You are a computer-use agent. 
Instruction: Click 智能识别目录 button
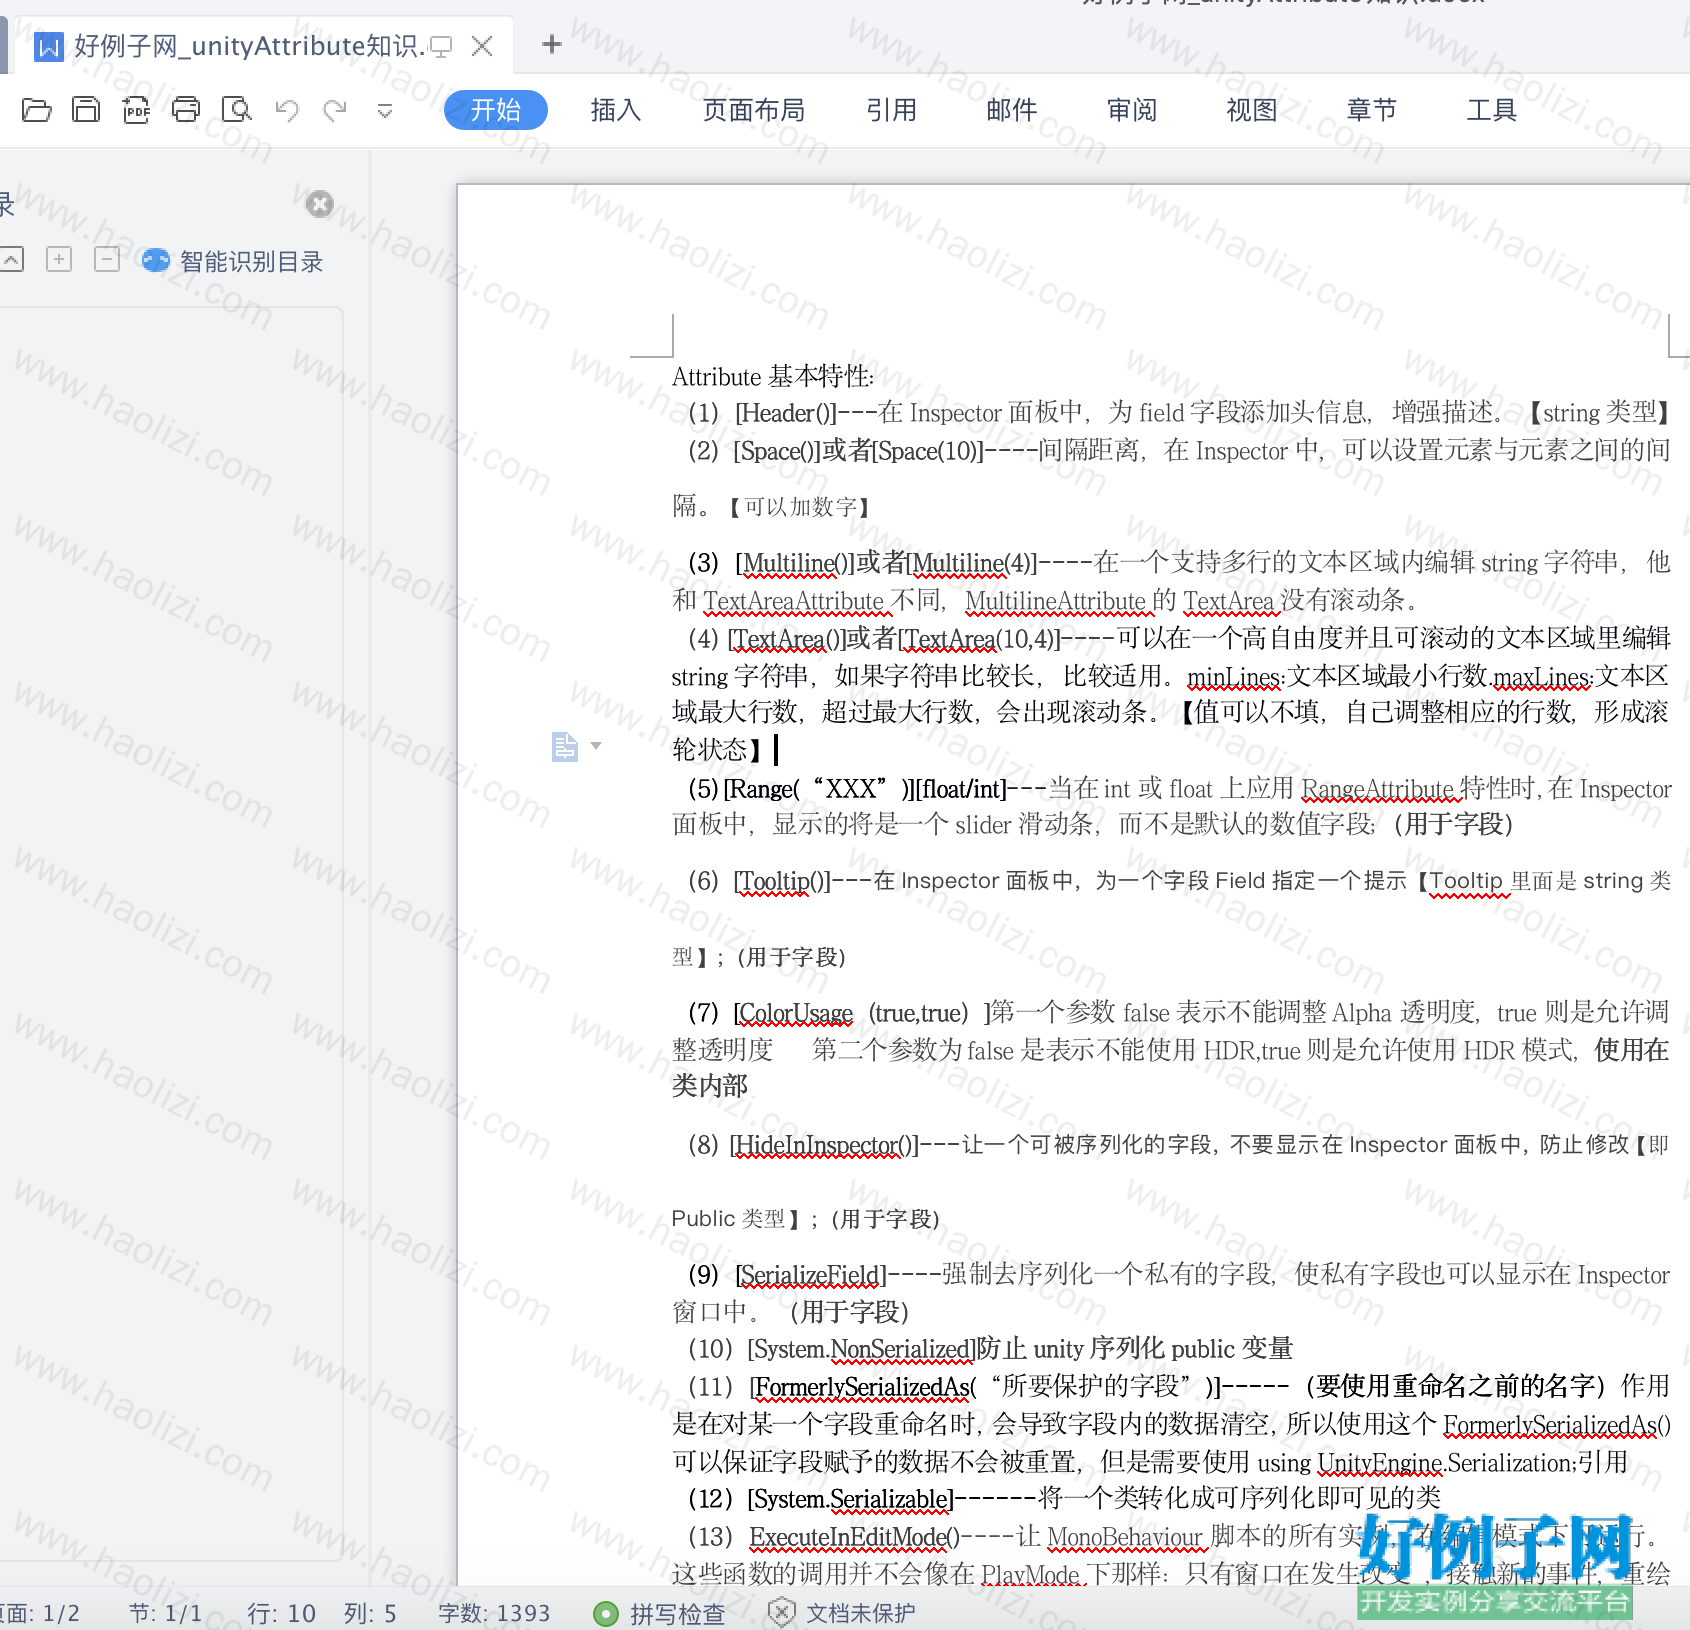[x=232, y=261]
